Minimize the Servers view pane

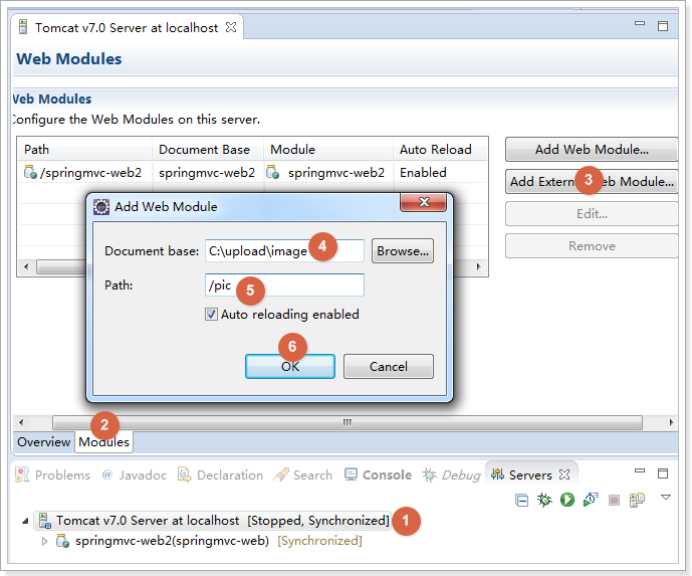point(639,471)
